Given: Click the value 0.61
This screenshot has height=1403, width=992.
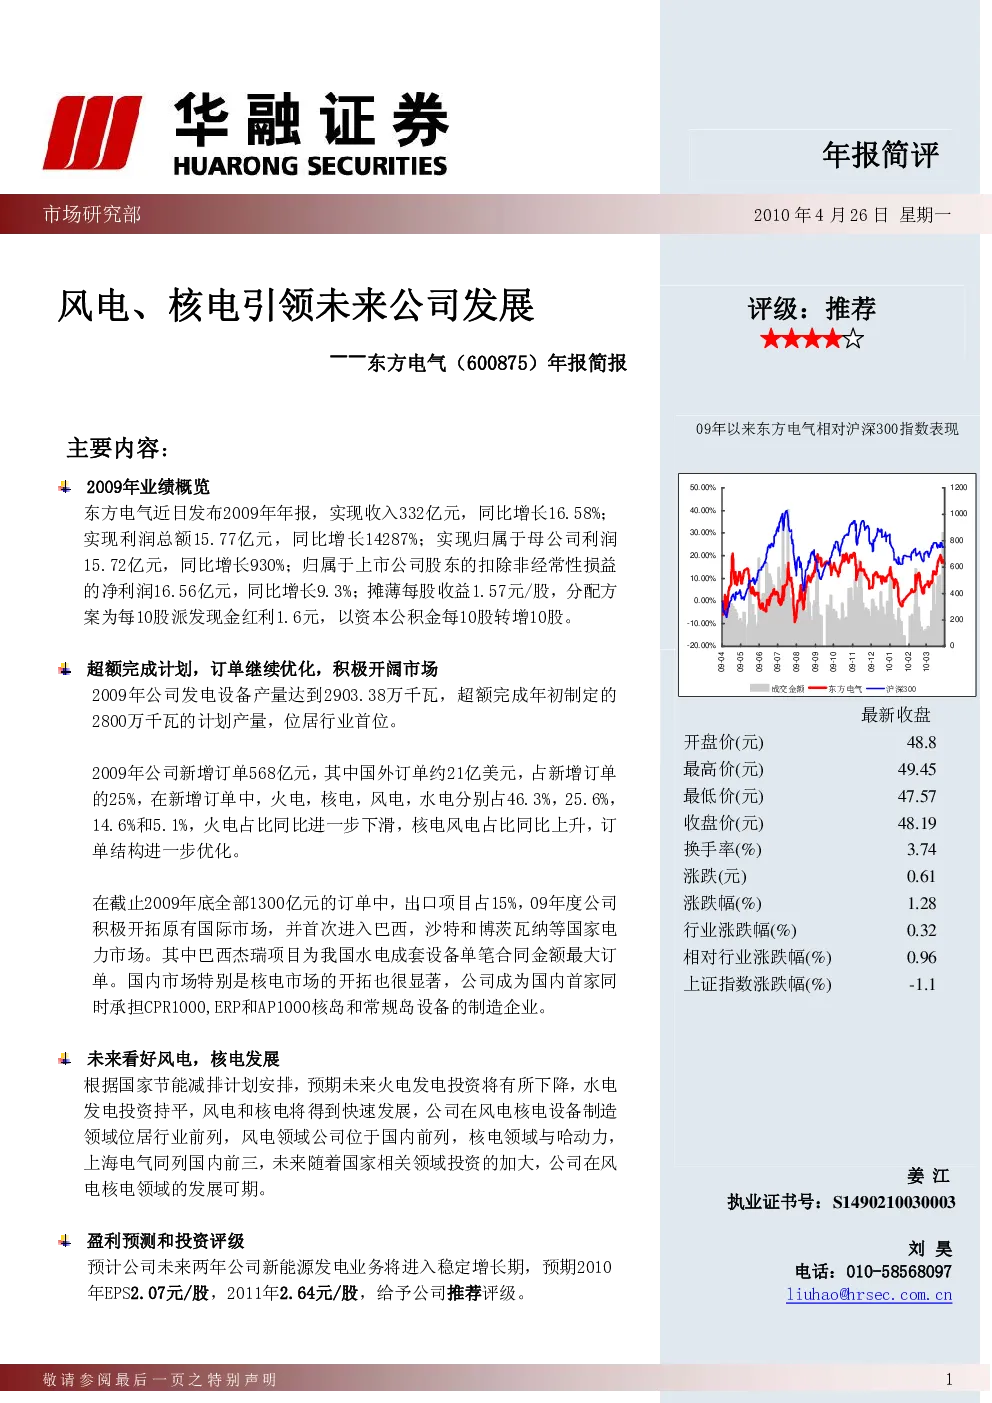Looking at the screenshot, I should pos(921,876).
